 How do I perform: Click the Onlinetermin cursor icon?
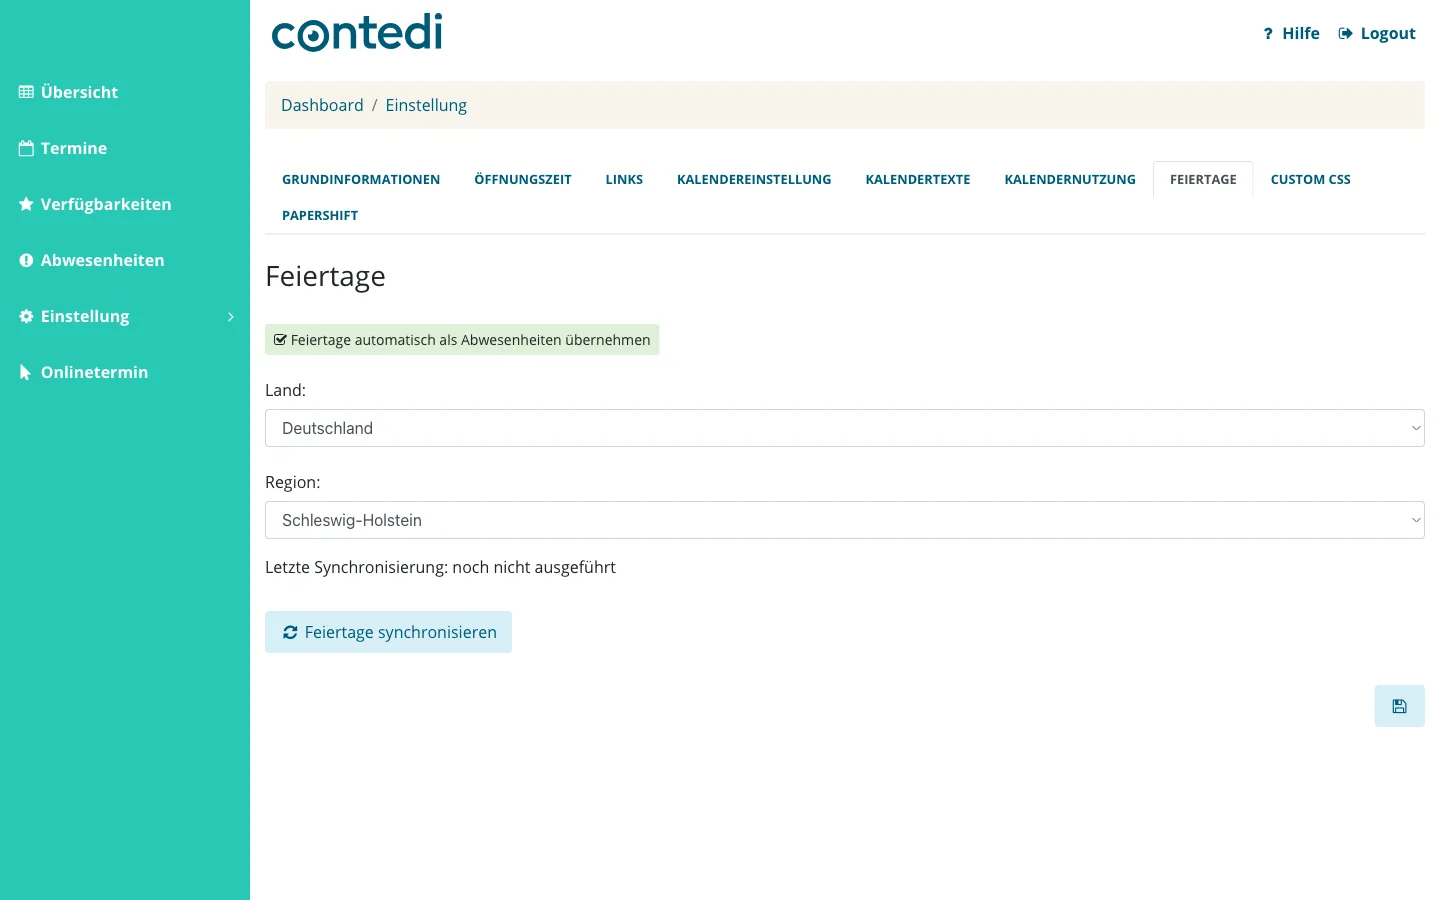click(26, 372)
